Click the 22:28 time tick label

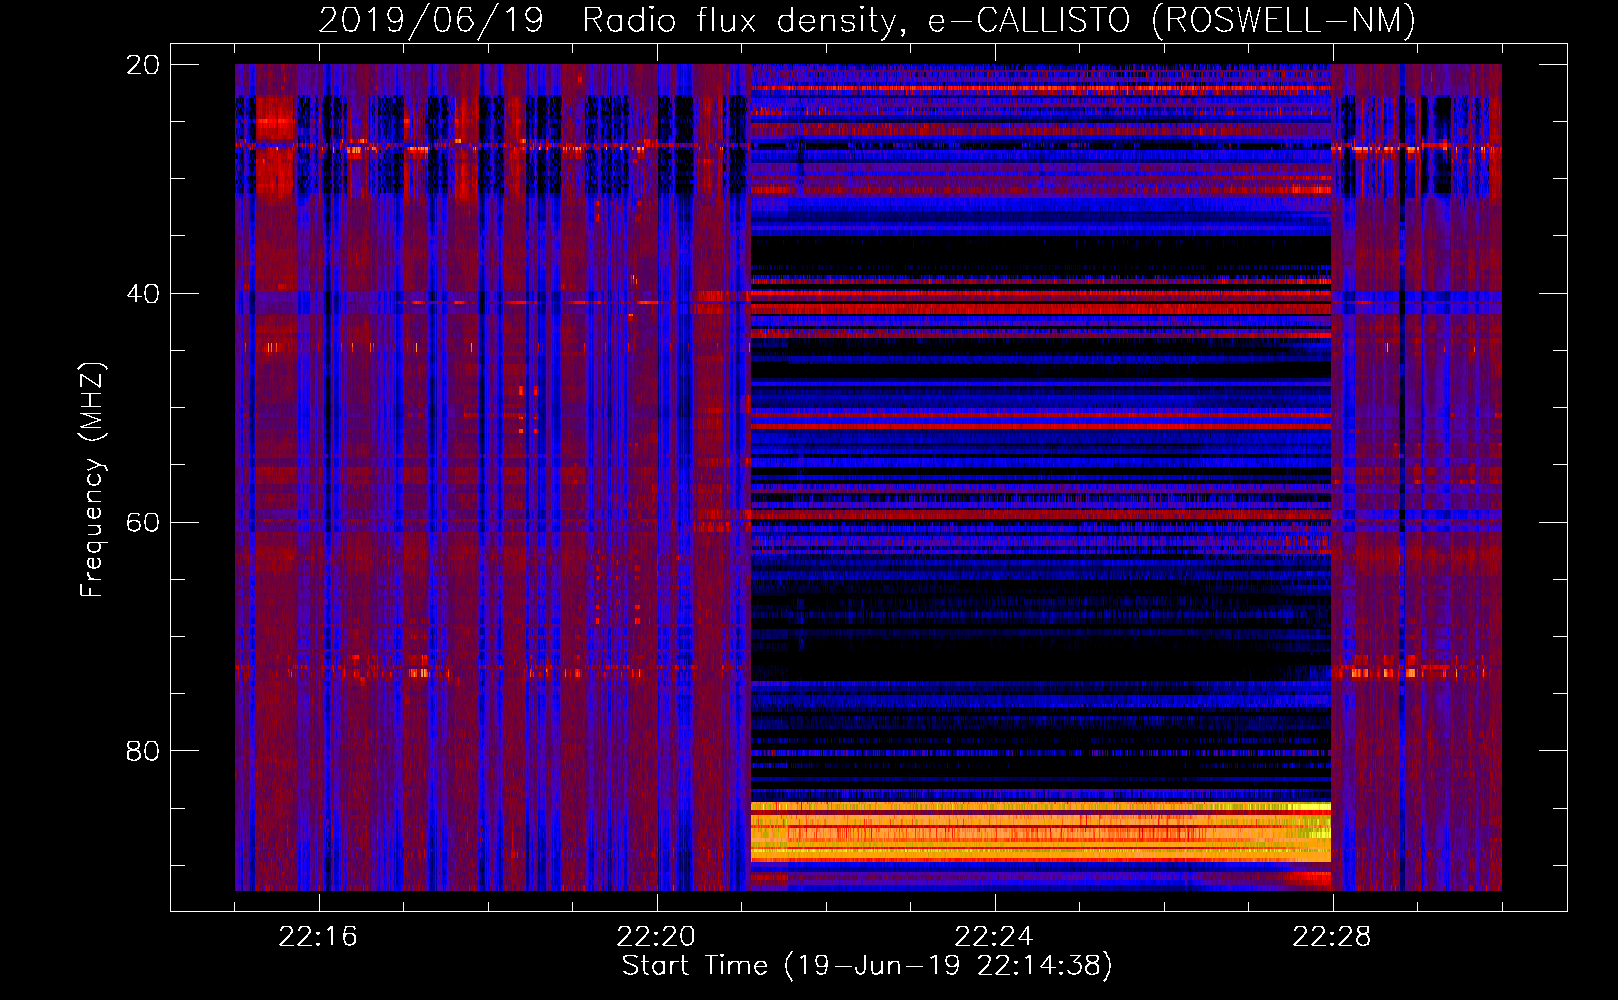click(x=1332, y=937)
